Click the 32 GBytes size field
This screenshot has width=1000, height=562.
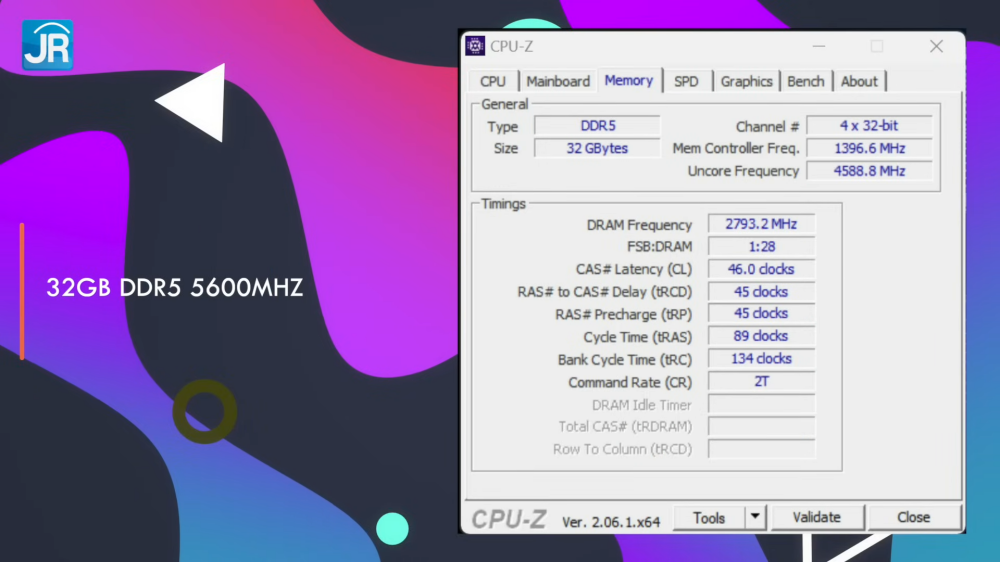pos(597,148)
